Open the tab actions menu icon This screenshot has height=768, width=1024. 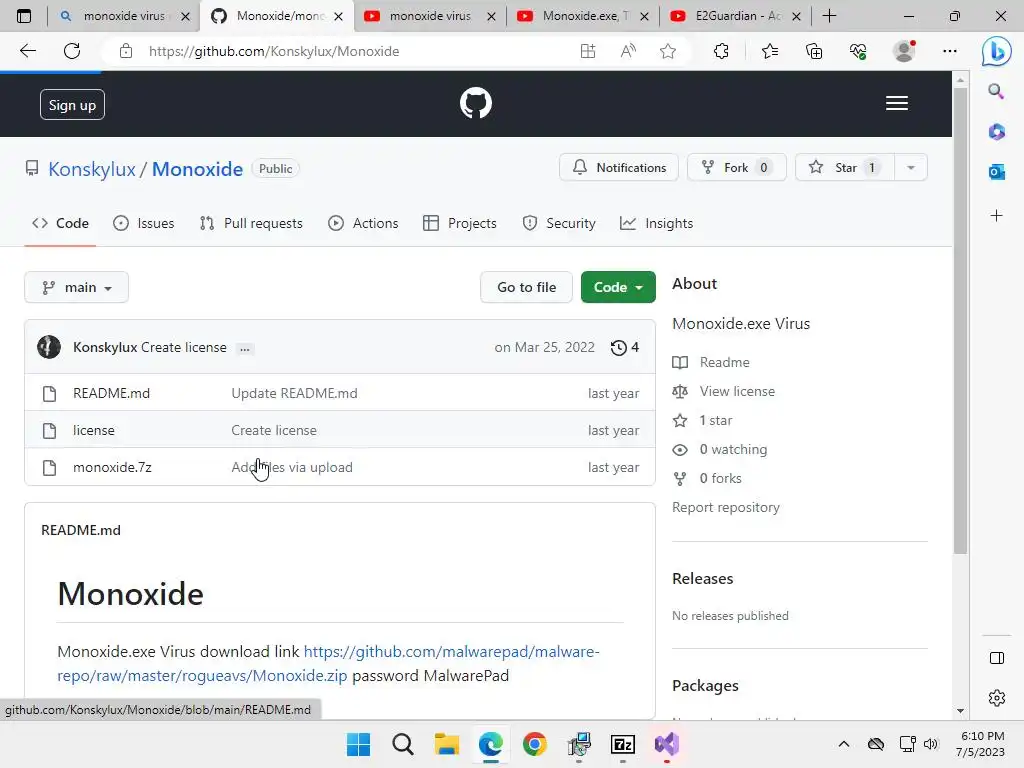point(24,16)
